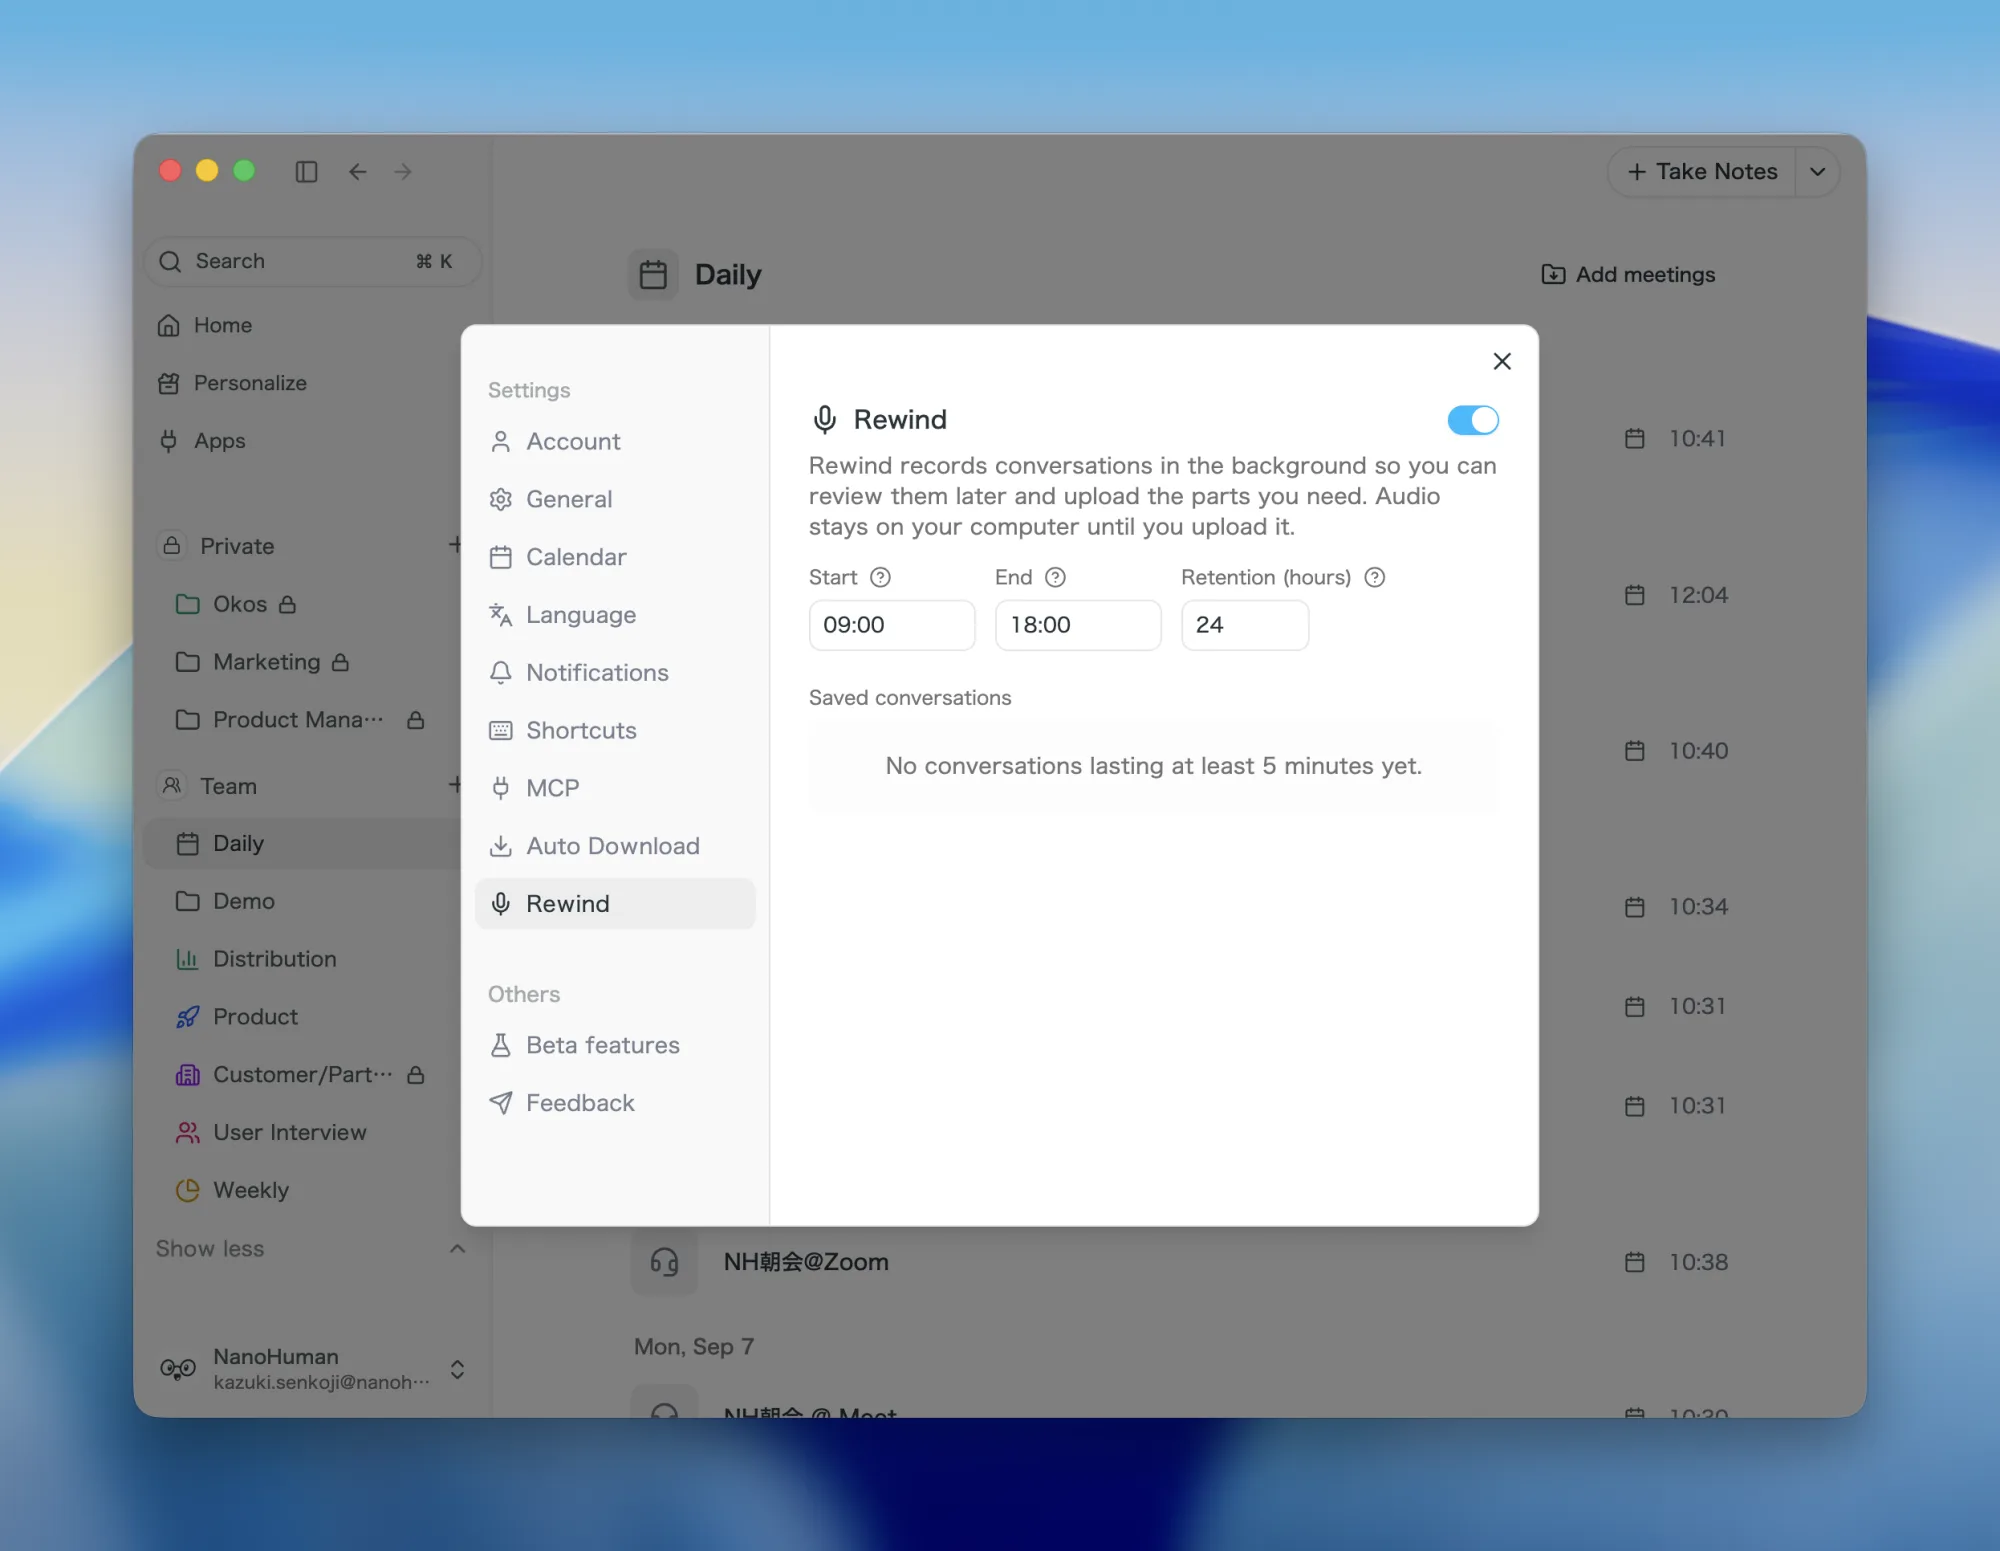Toggle the sidebar panel icon
This screenshot has width=2000, height=1551.
[306, 172]
